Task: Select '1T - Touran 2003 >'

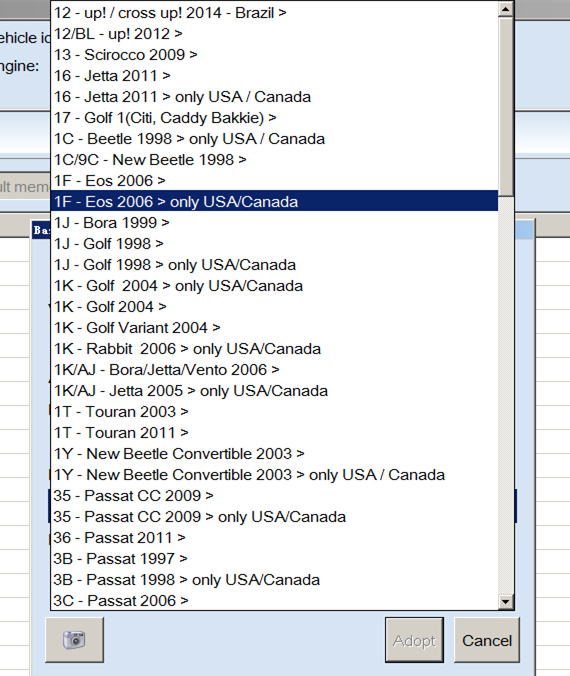Action: [274, 412]
